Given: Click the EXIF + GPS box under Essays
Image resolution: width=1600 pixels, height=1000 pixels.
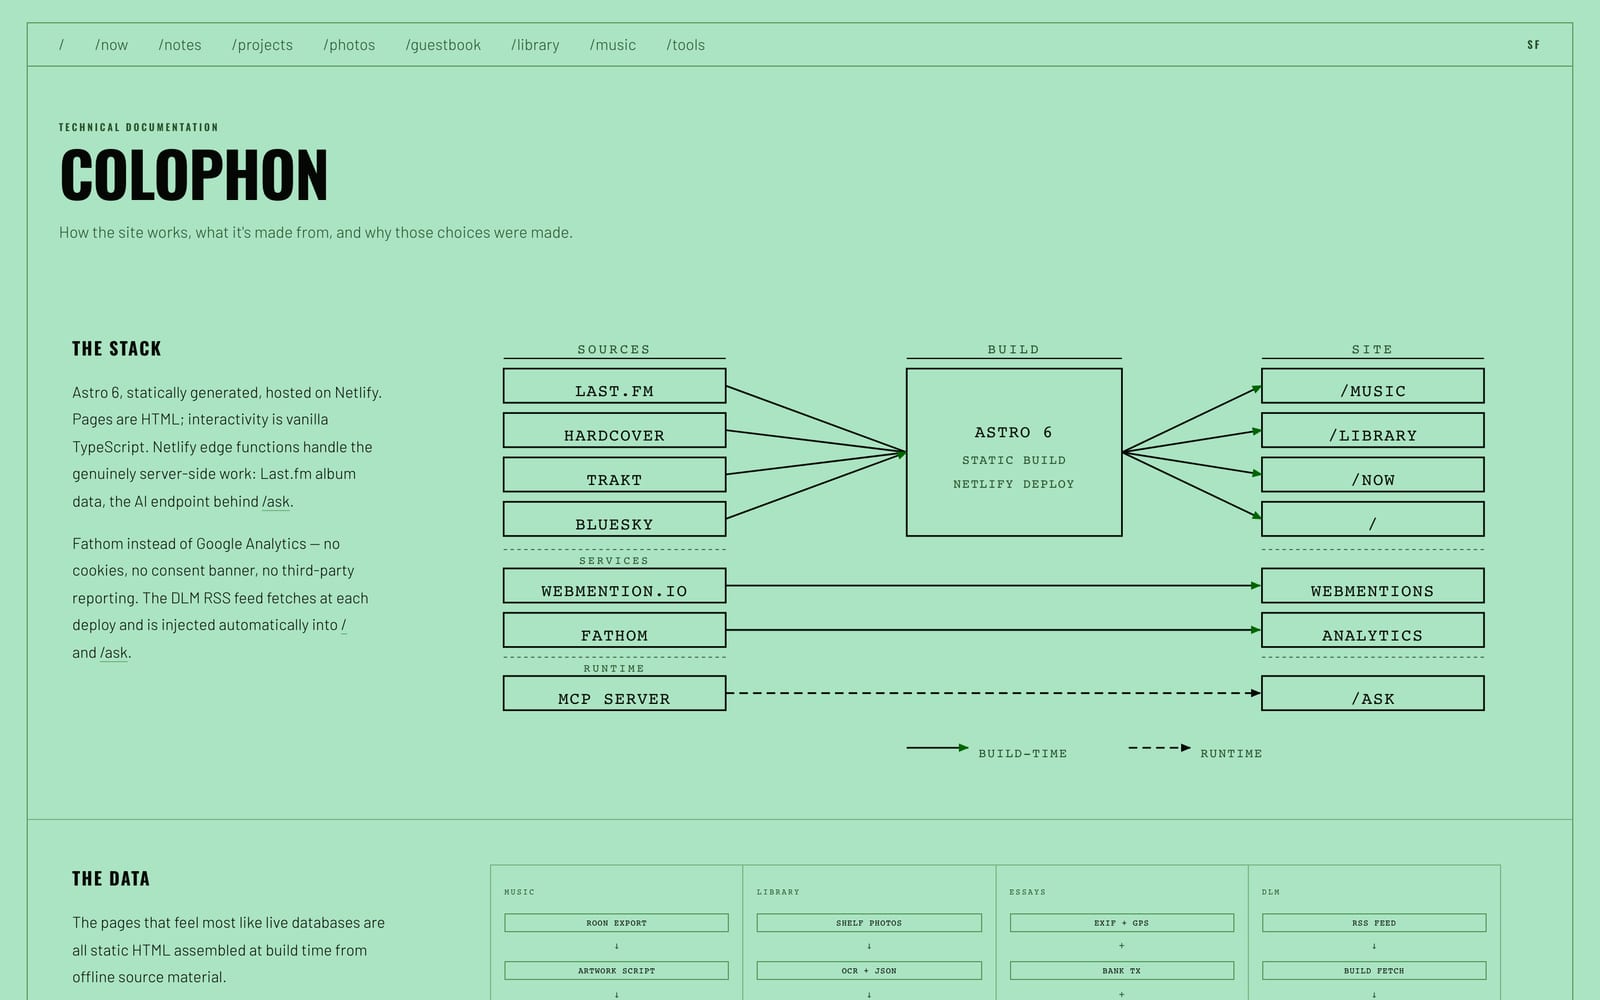Looking at the screenshot, I should point(1122,923).
